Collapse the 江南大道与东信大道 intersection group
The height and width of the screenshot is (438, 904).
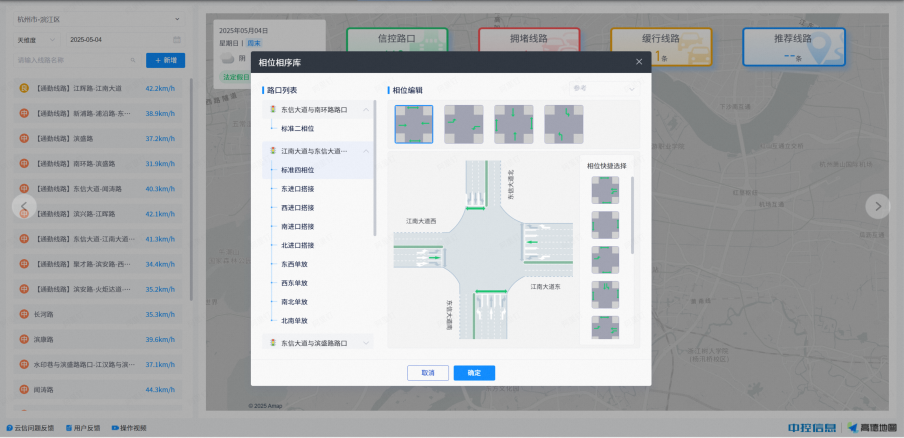pyautogui.click(x=366, y=151)
